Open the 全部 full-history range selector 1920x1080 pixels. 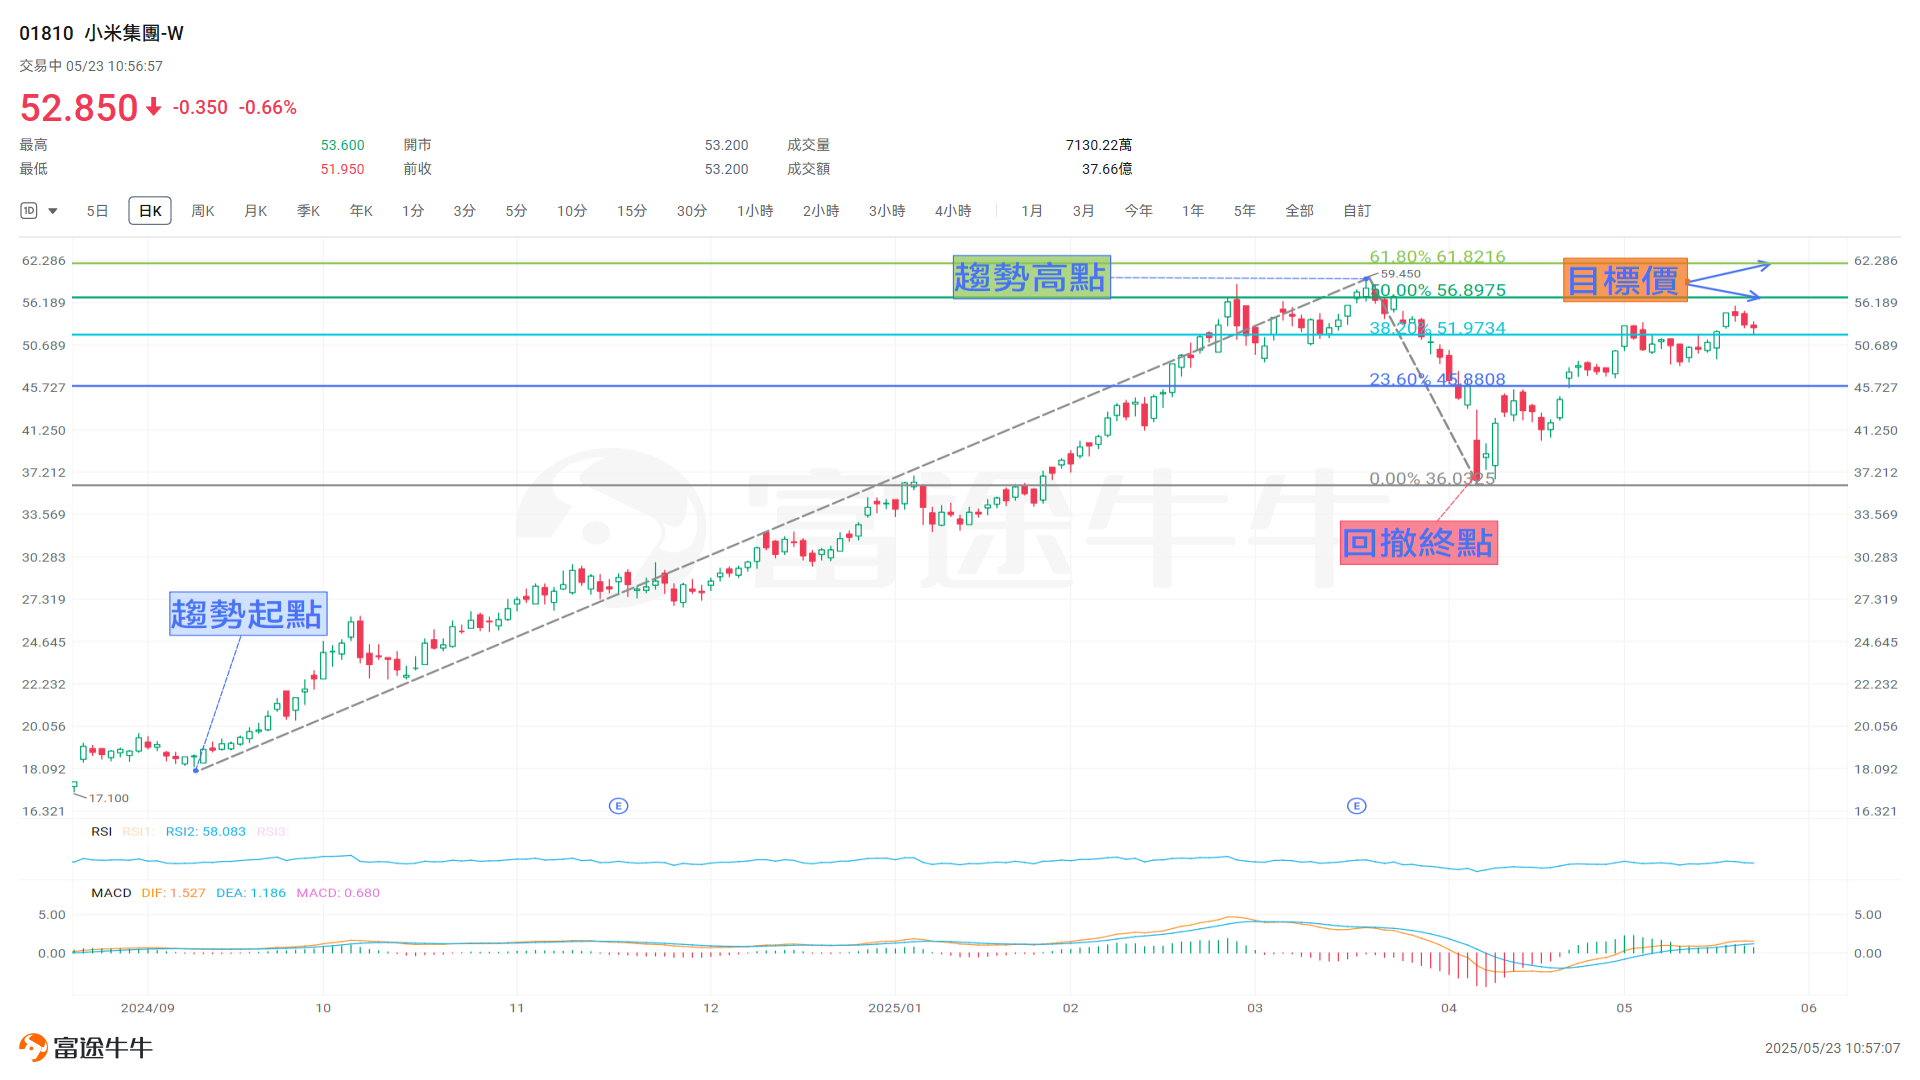coord(1300,211)
